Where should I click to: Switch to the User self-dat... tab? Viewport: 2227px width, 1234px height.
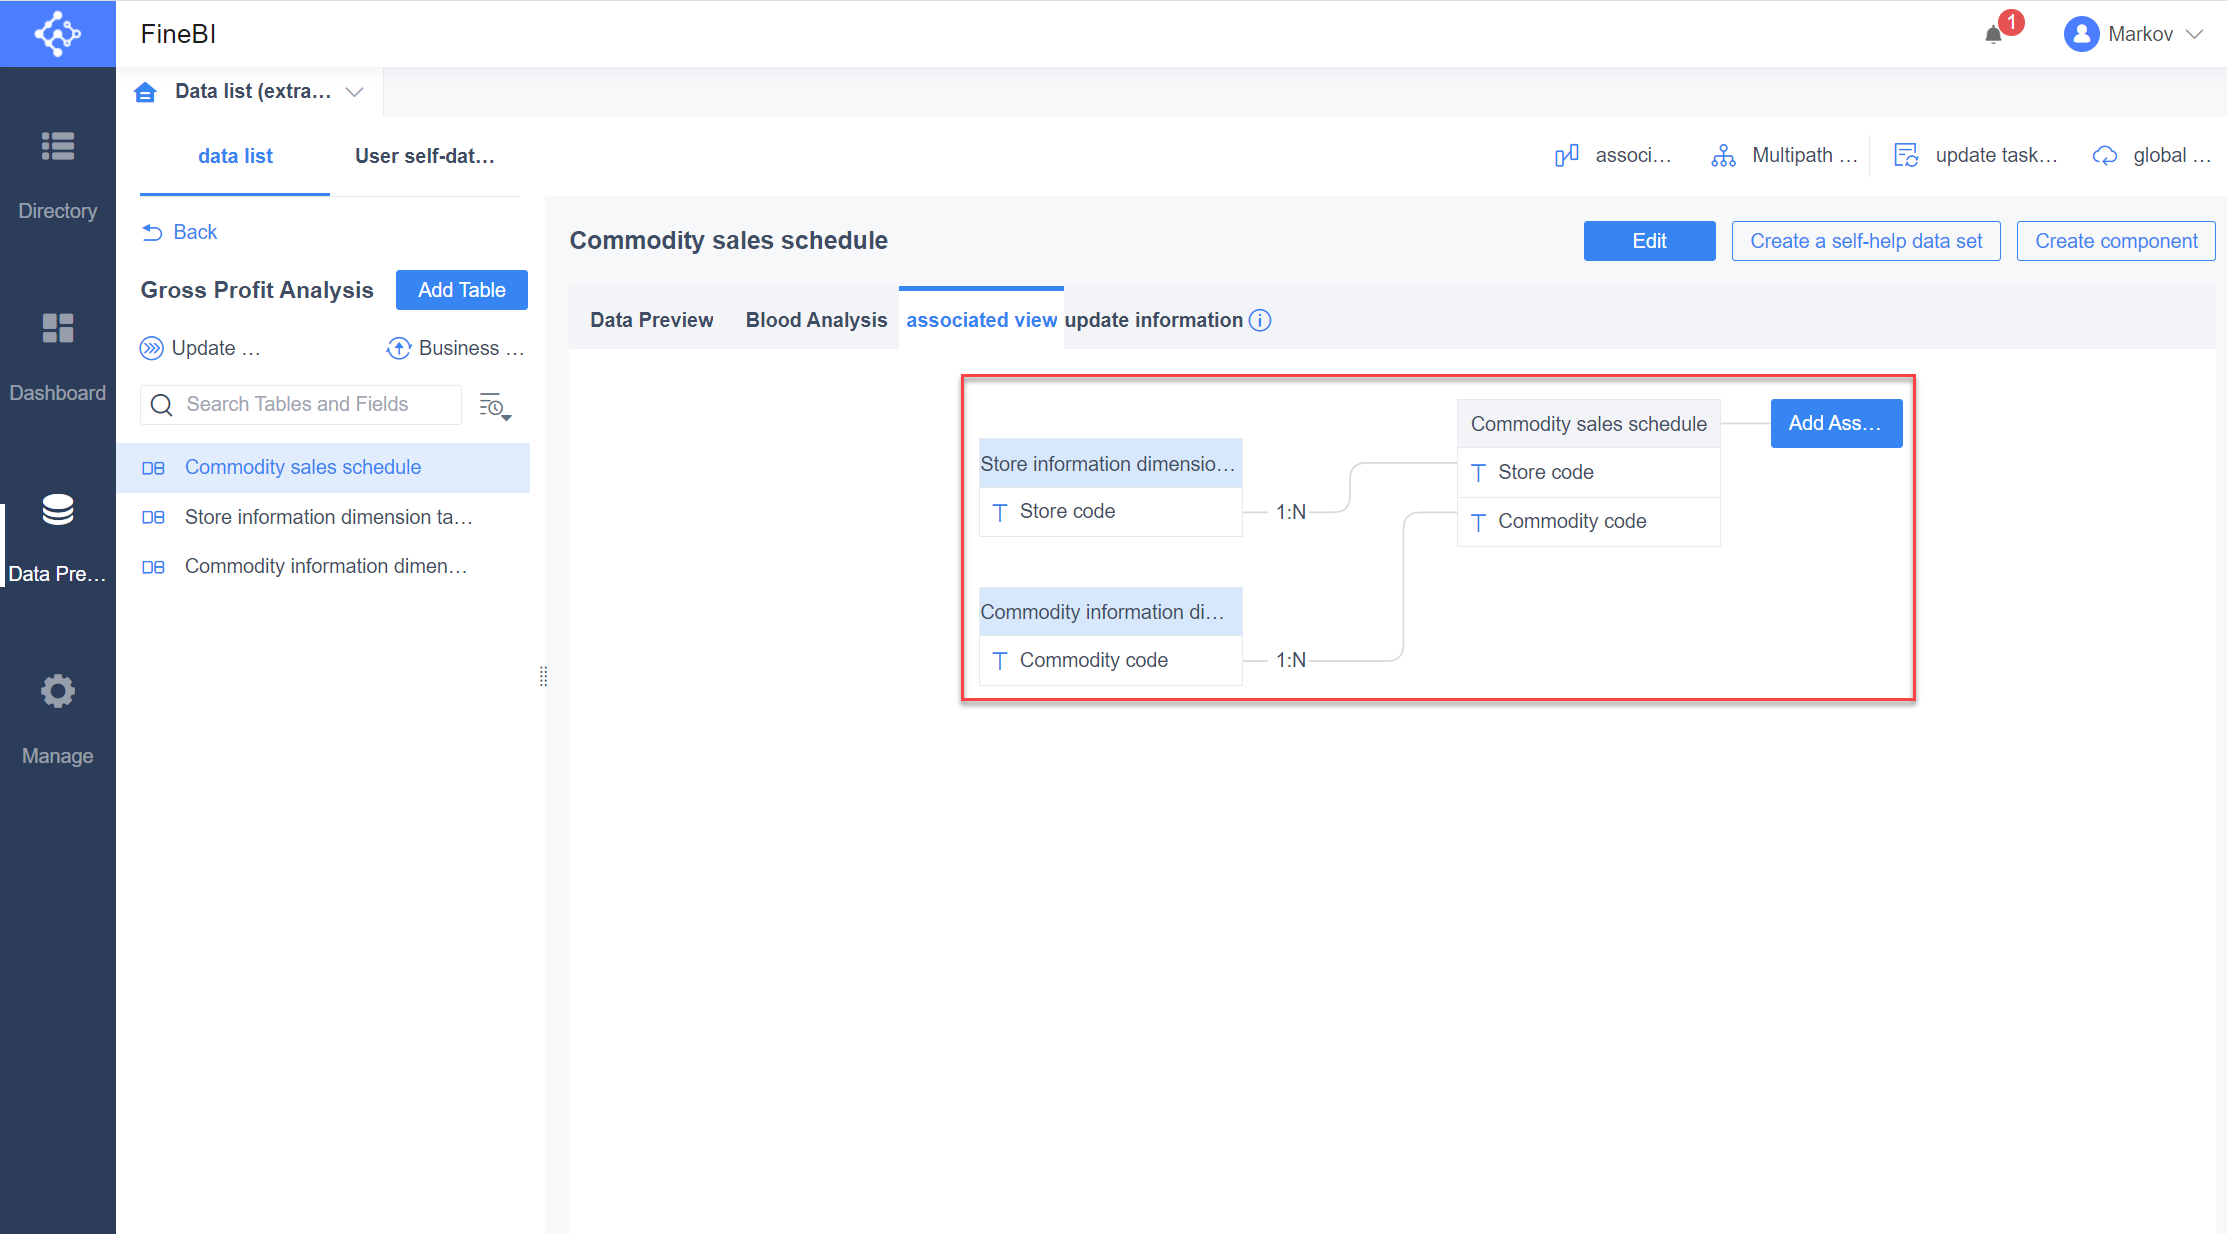coord(425,156)
